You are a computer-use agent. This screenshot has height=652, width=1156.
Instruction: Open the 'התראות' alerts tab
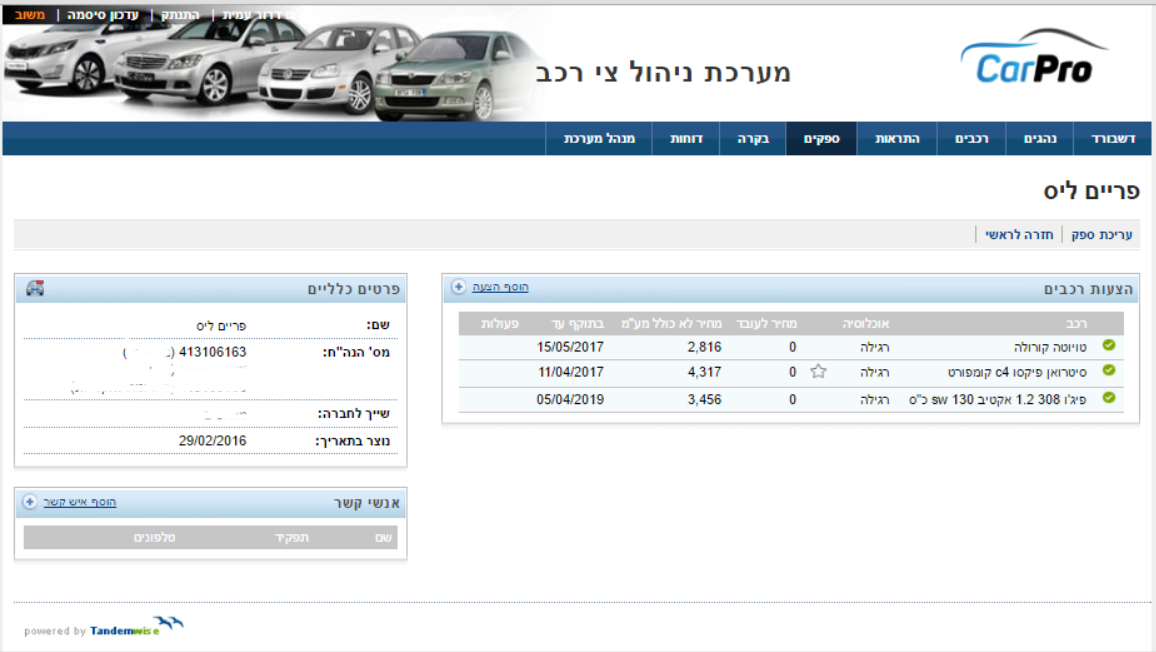pyautogui.click(x=897, y=139)
